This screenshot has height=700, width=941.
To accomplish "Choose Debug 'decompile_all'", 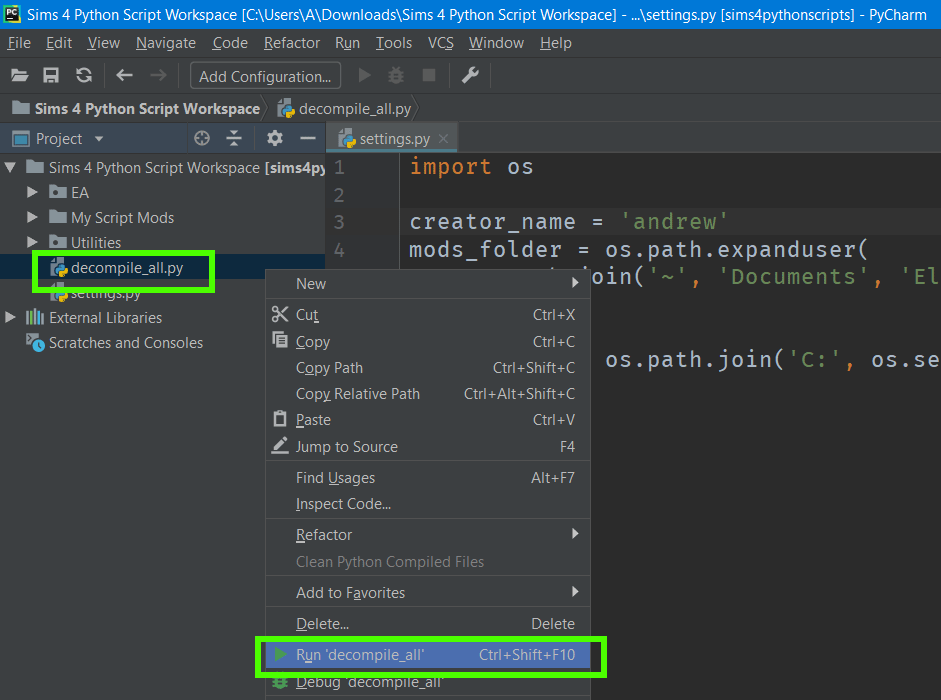I will click(428, 681).
